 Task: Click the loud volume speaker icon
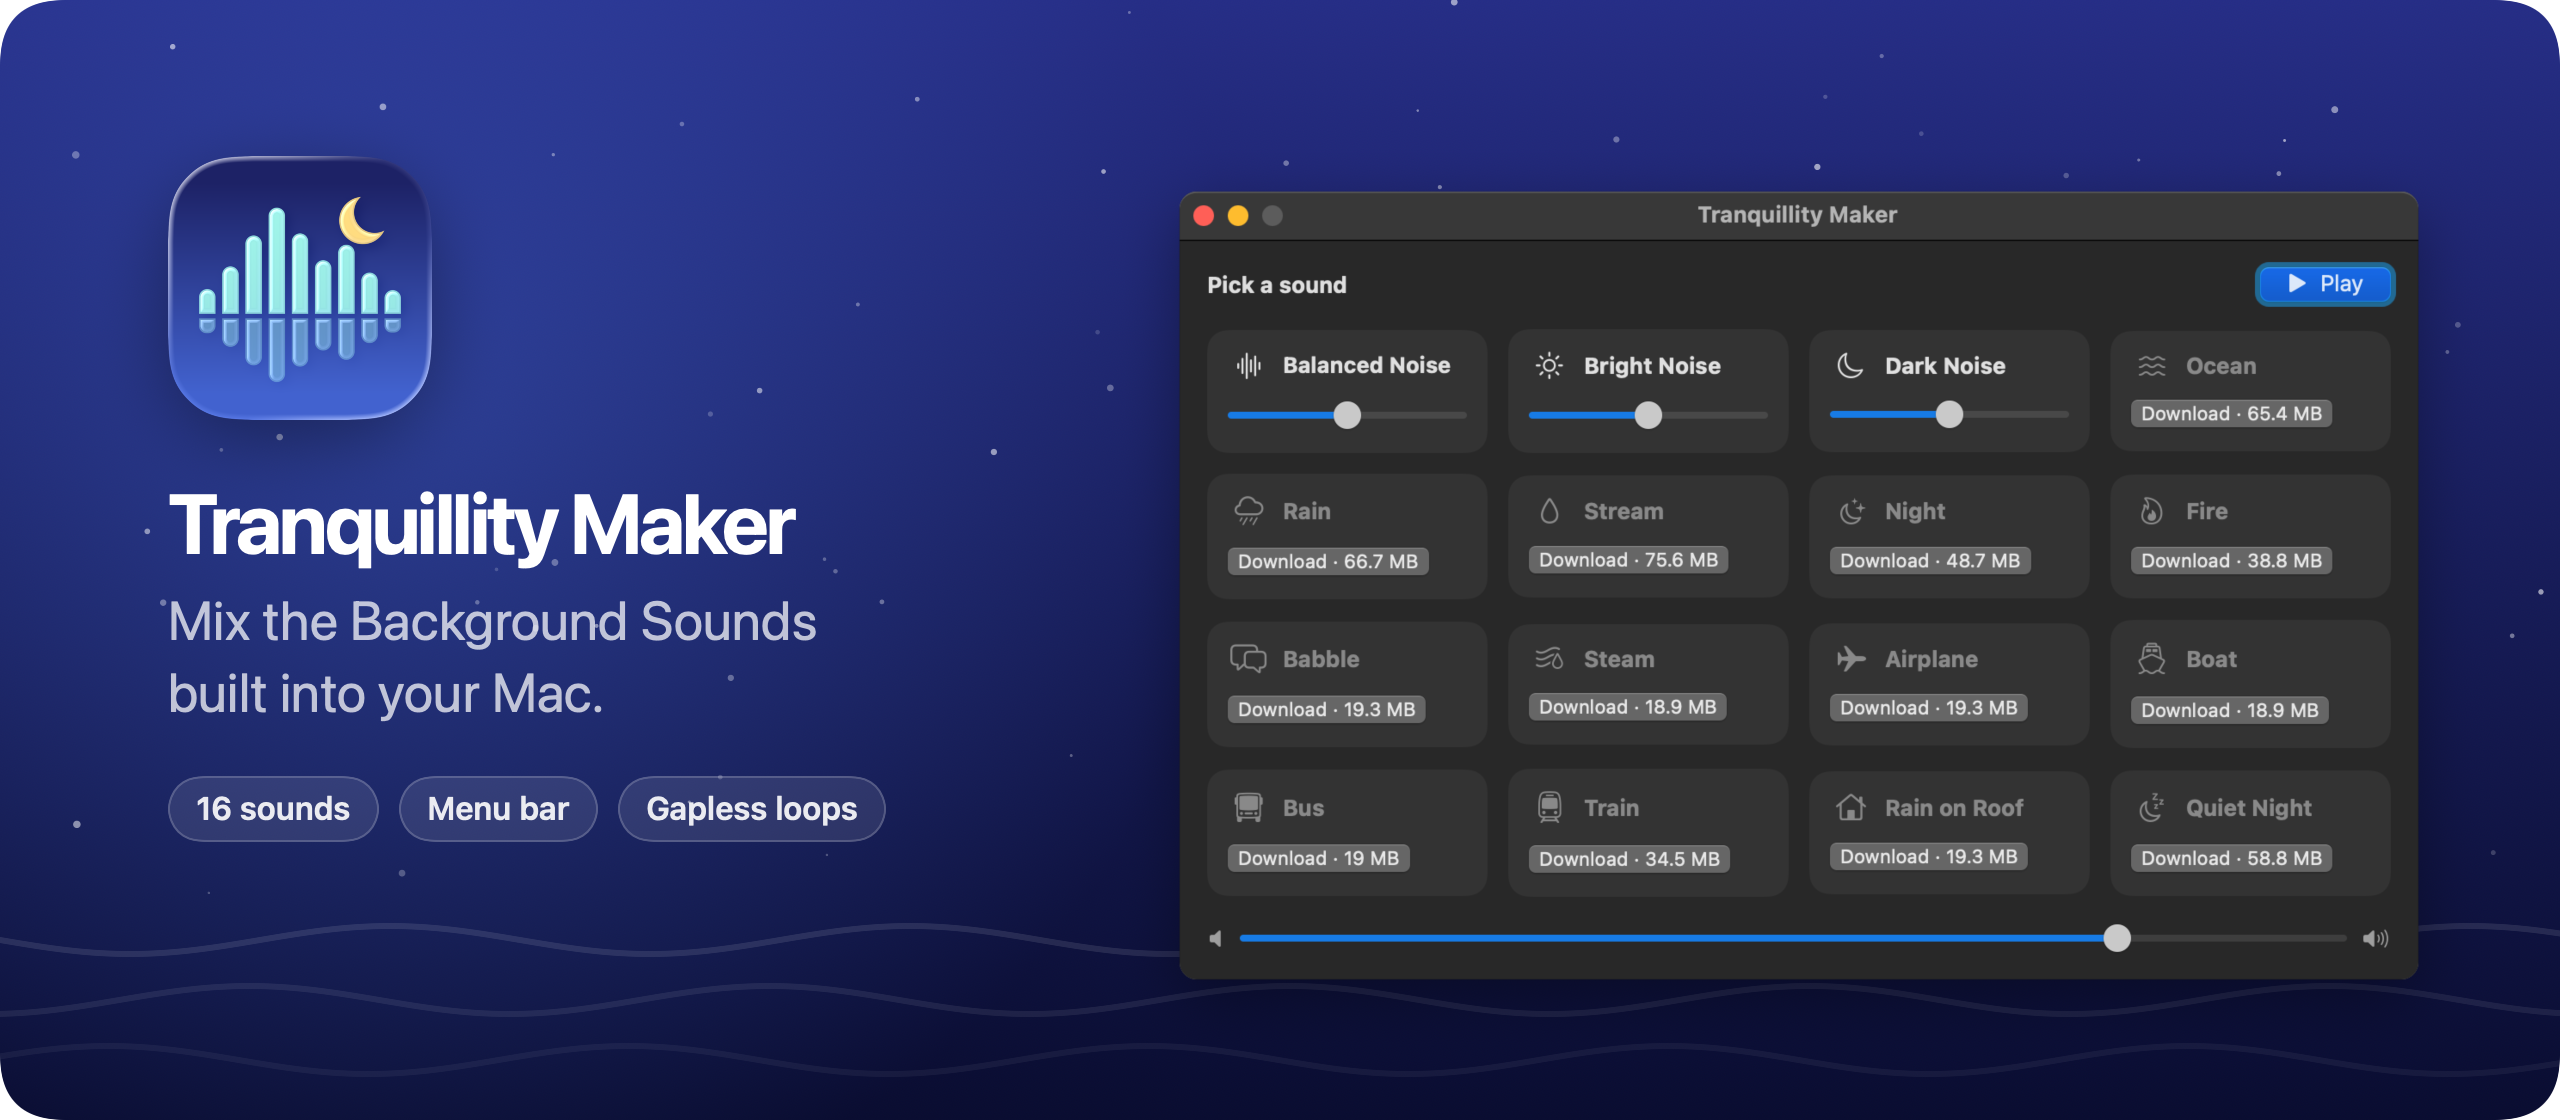2376,938
